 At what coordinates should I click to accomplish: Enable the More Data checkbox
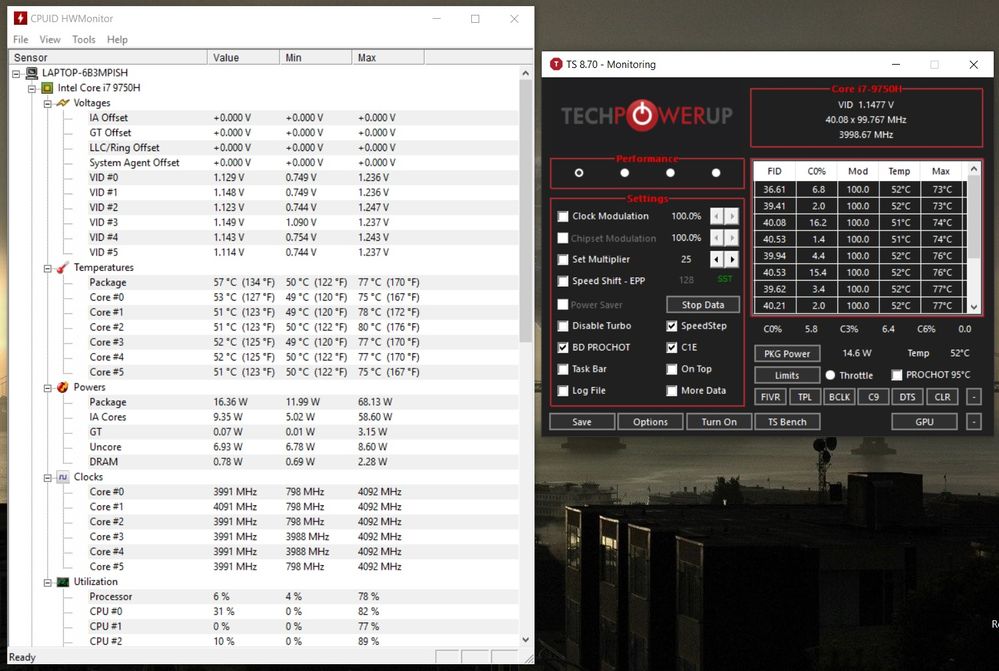coord(672,391)
